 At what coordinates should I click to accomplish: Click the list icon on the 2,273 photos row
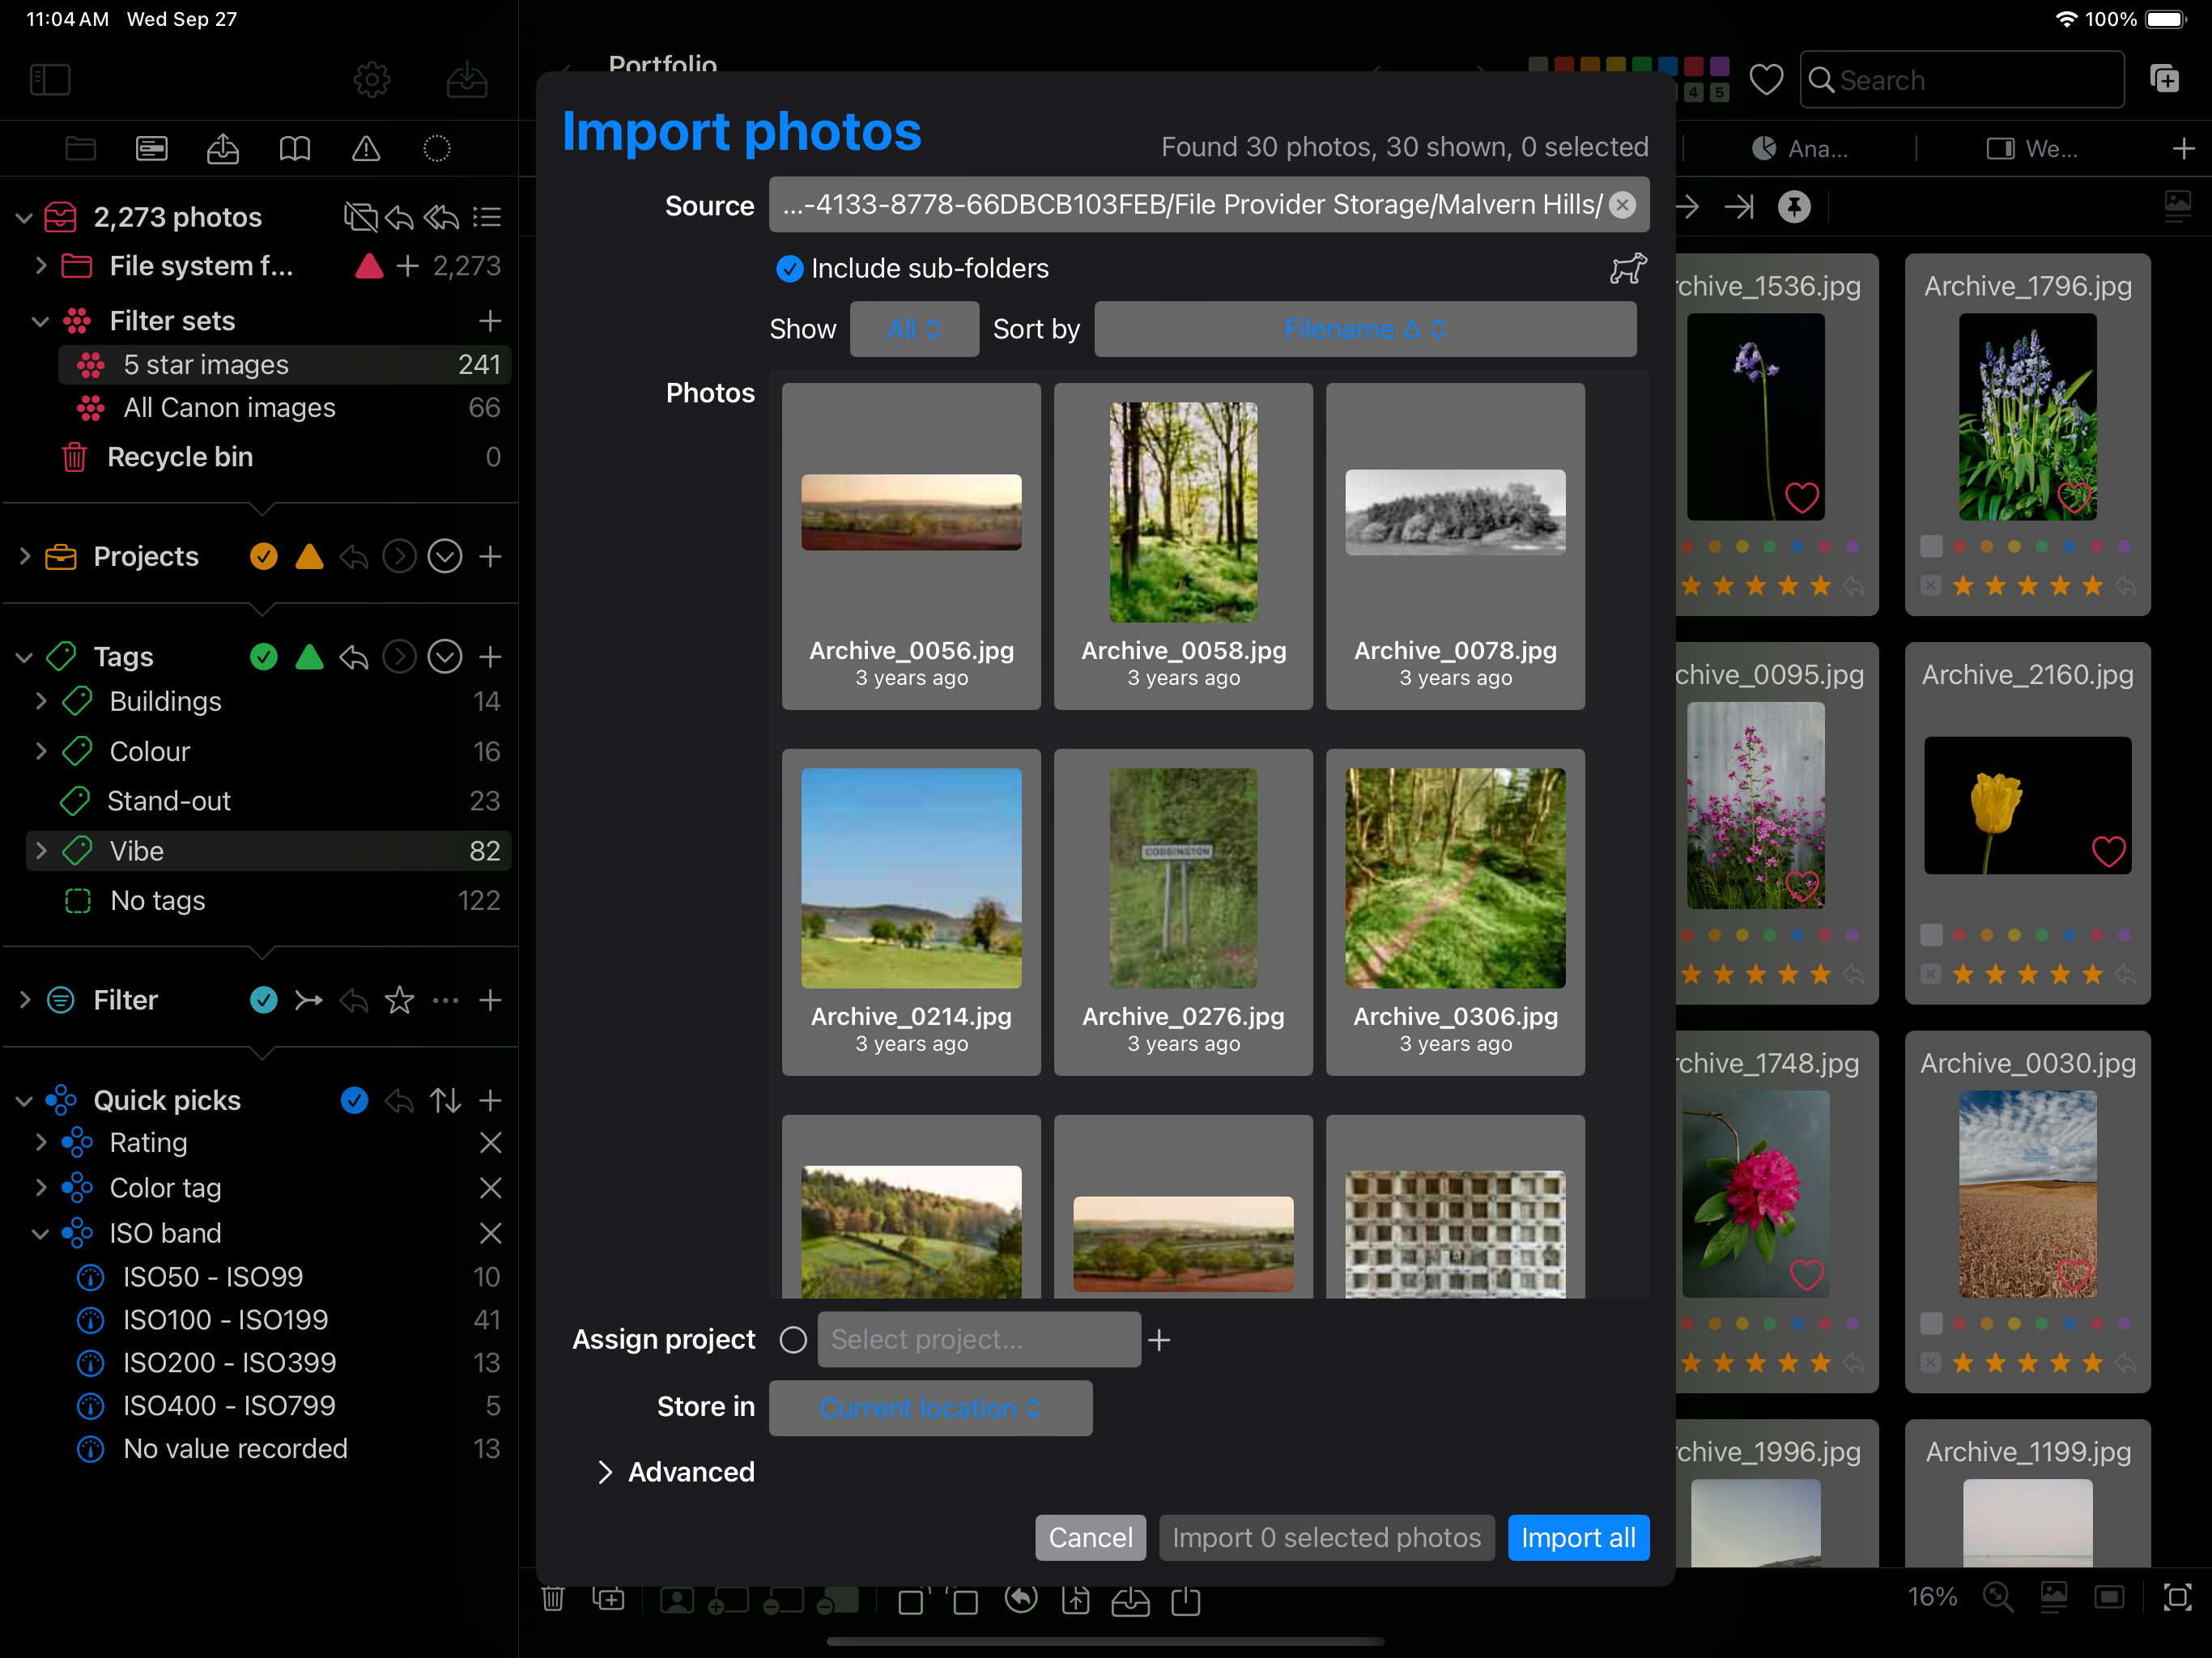(x=487, y=217)
